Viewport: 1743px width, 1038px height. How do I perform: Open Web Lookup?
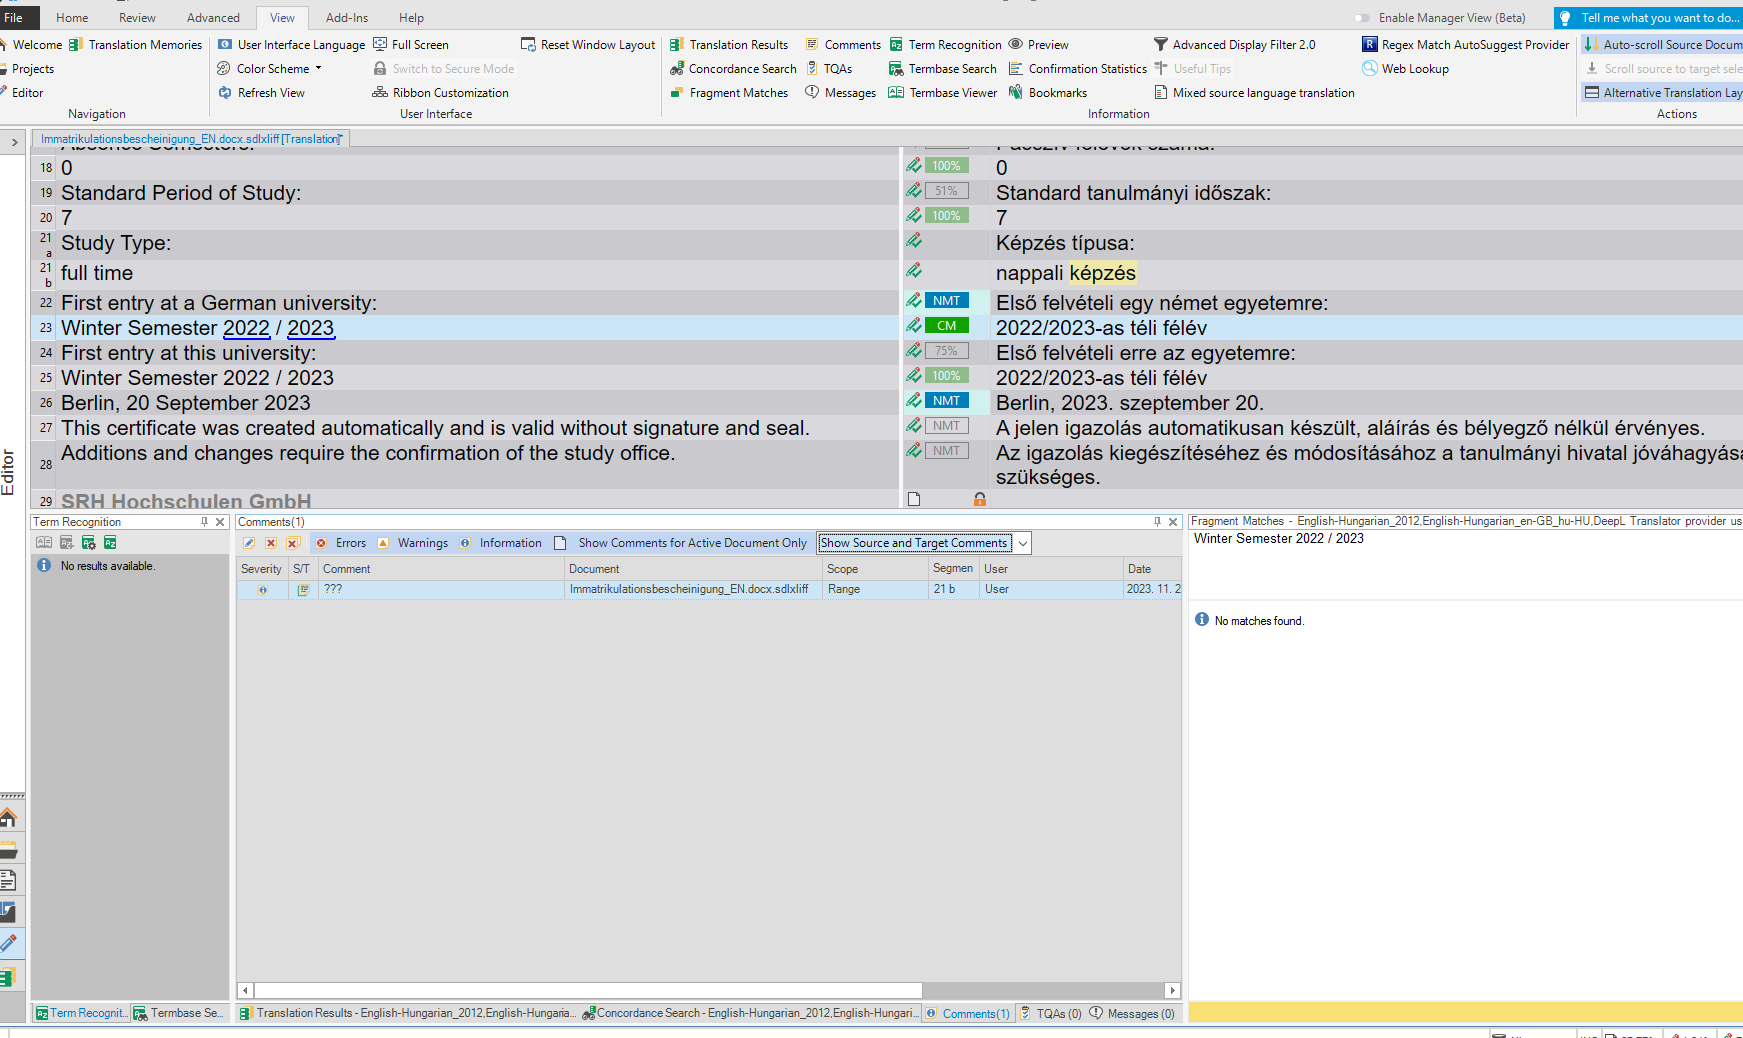pyautogui.click(x=1405, y=69)
